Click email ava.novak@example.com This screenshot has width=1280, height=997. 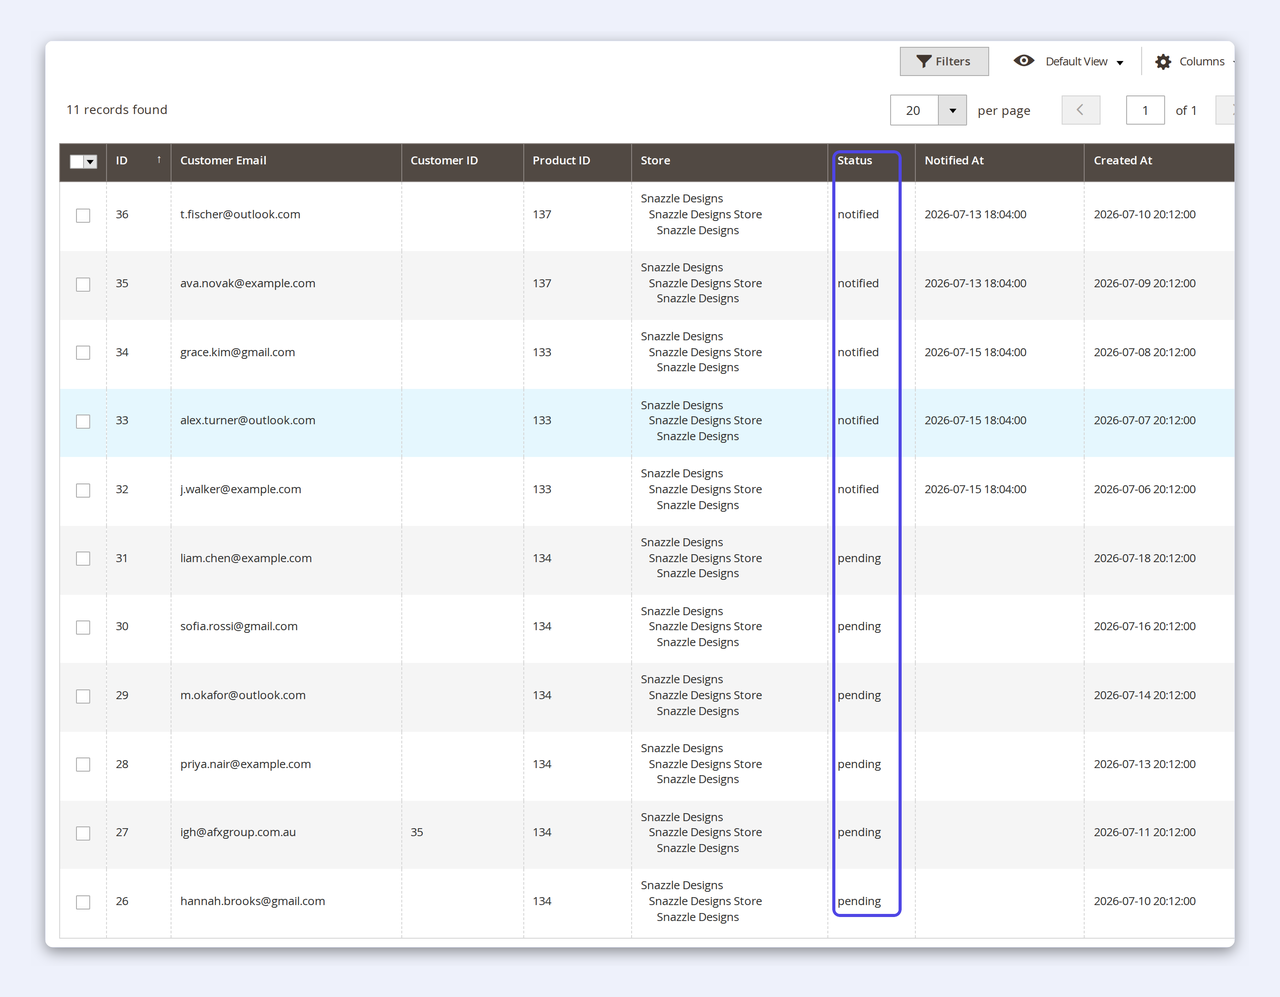(248, 284)
